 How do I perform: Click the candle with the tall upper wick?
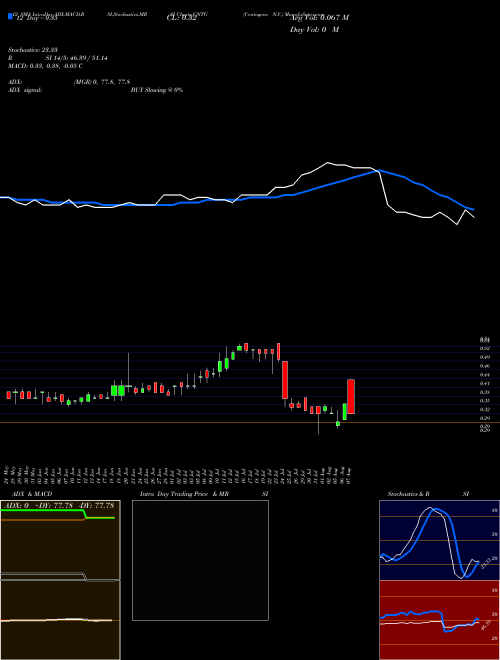point(128,375)
